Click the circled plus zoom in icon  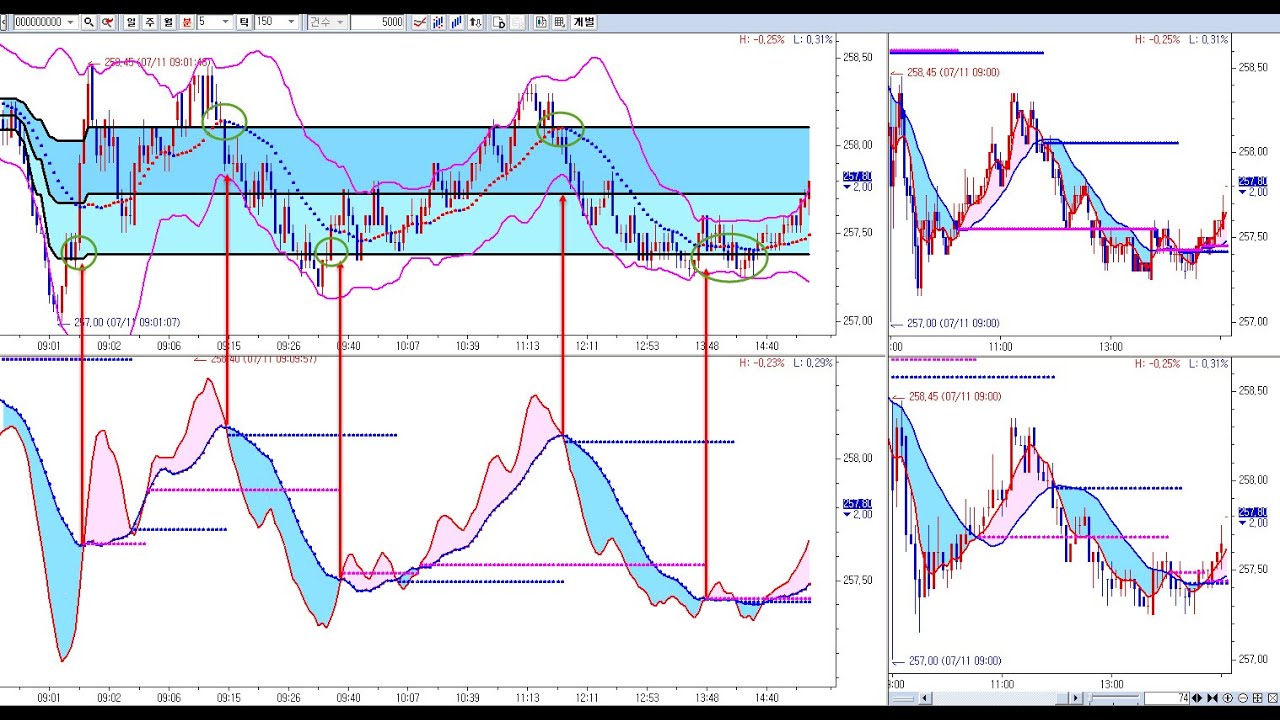(1228, 698)
